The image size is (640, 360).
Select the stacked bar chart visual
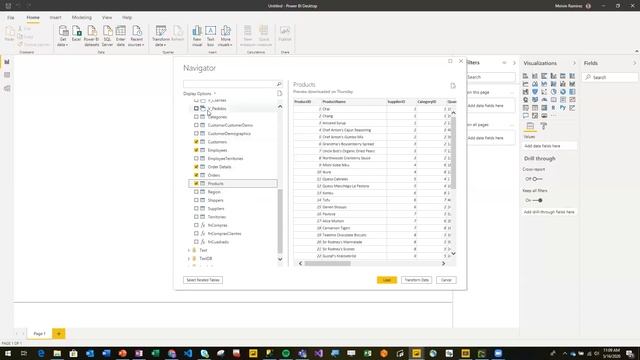(525, 76)
